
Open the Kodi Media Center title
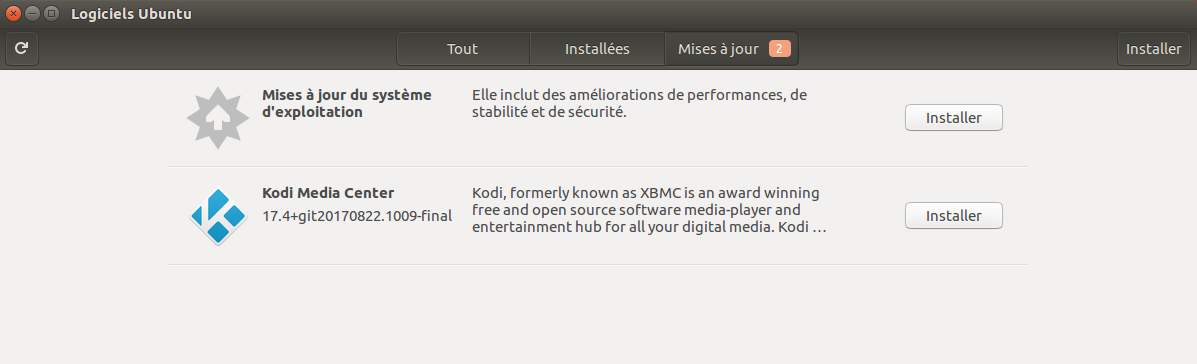click(x=328, y=193)
